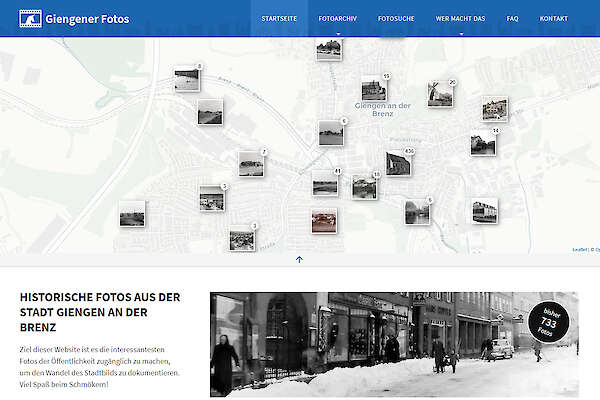Open the FAQ page
This screenshot has height=400, width=600.
[512, 19]
